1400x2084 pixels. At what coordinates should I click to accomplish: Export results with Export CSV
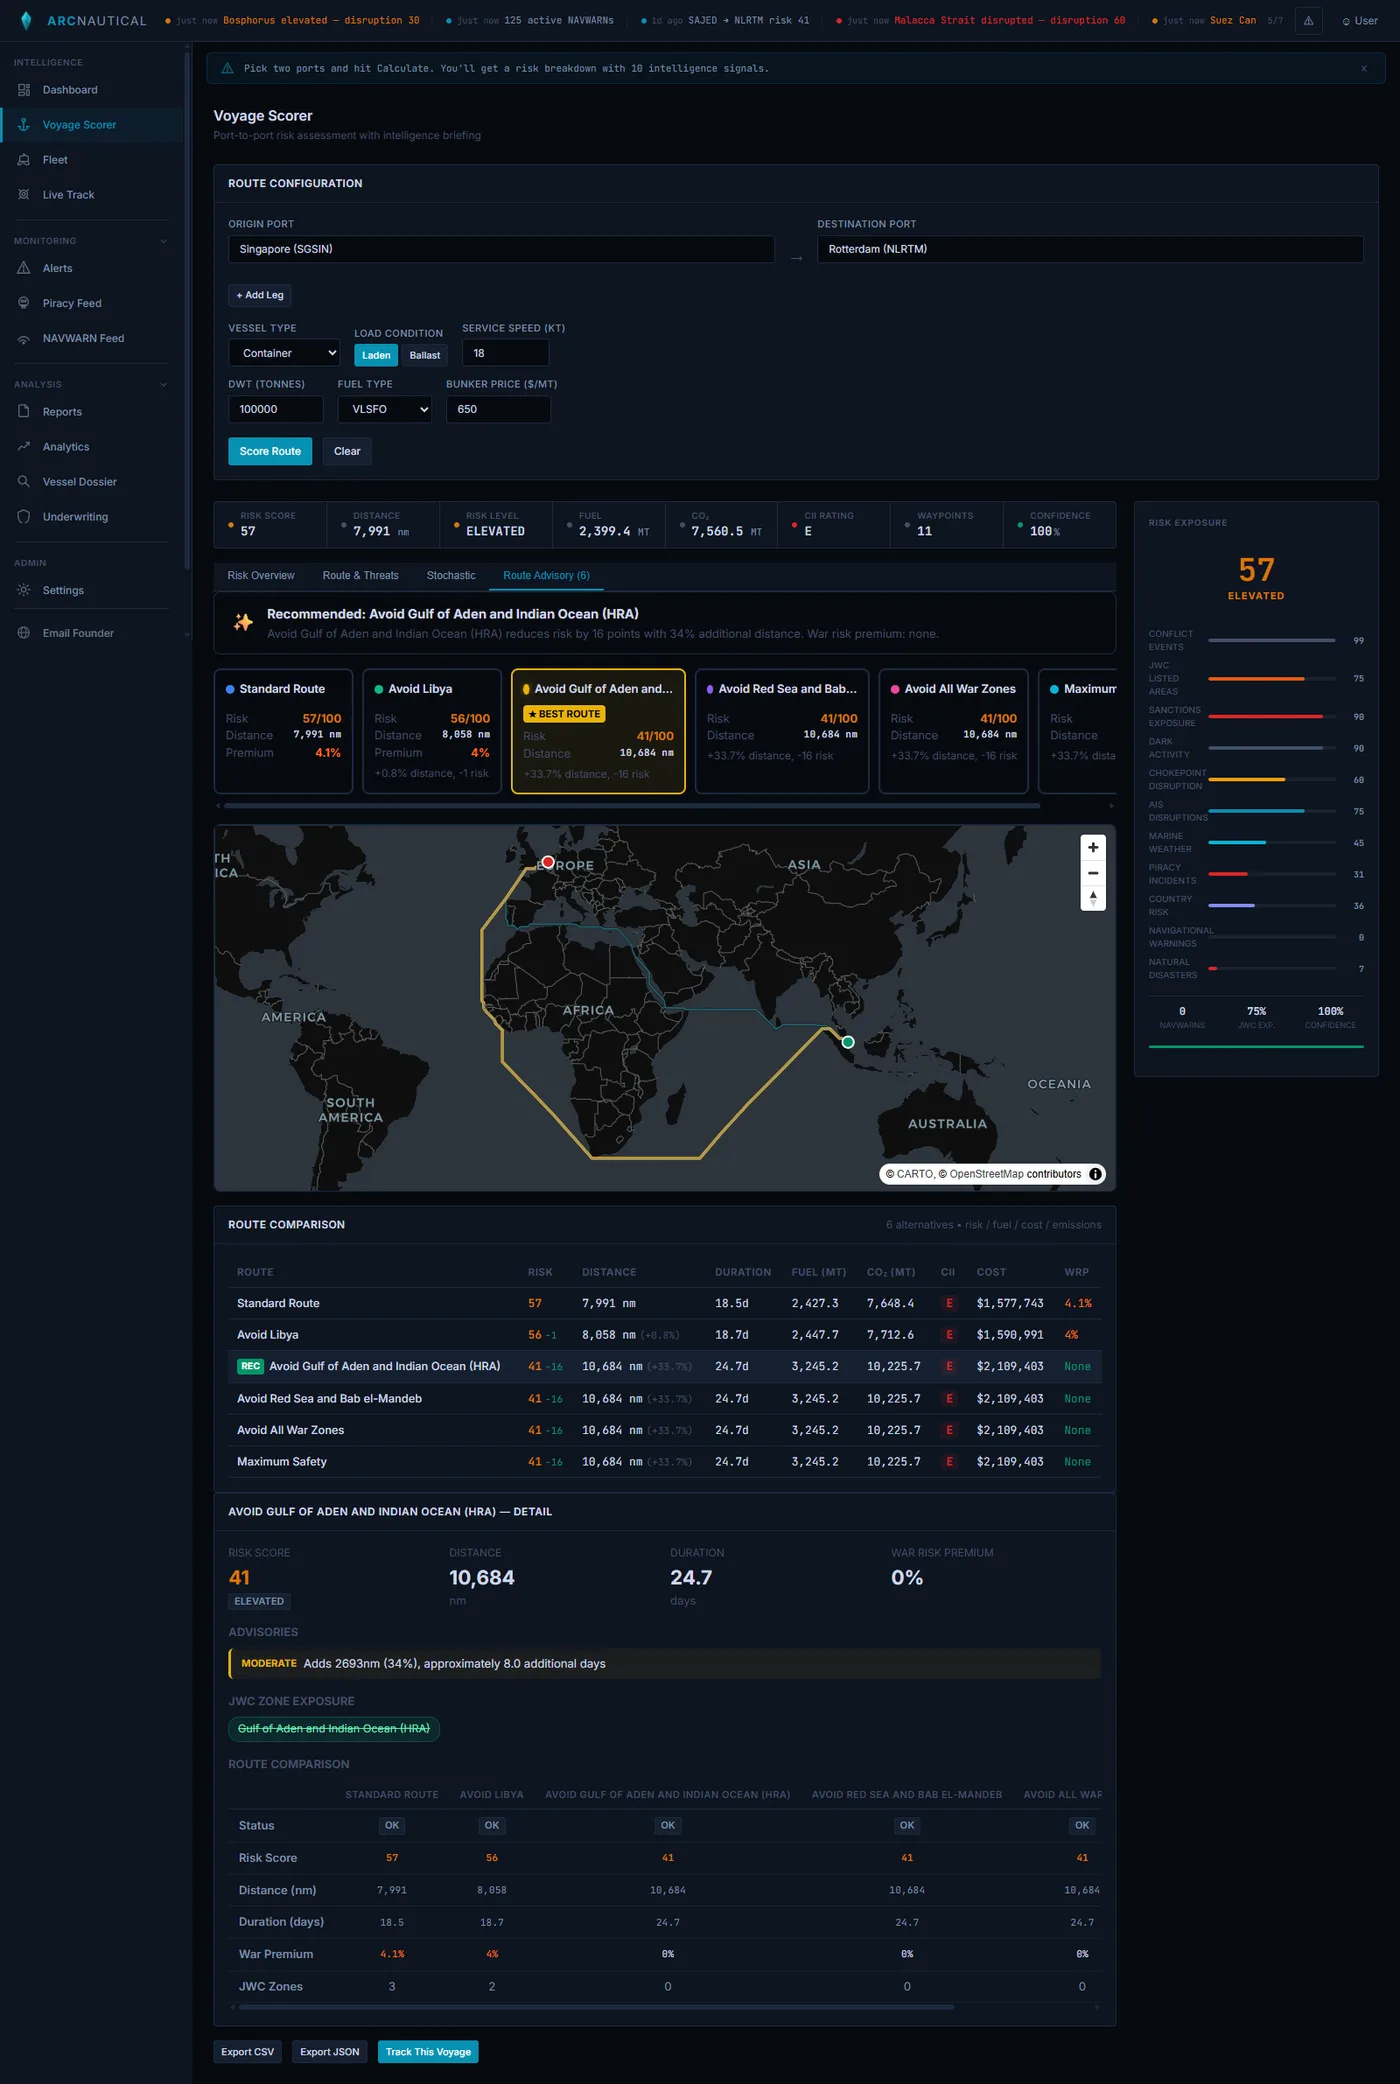(x=248, y=2052)
